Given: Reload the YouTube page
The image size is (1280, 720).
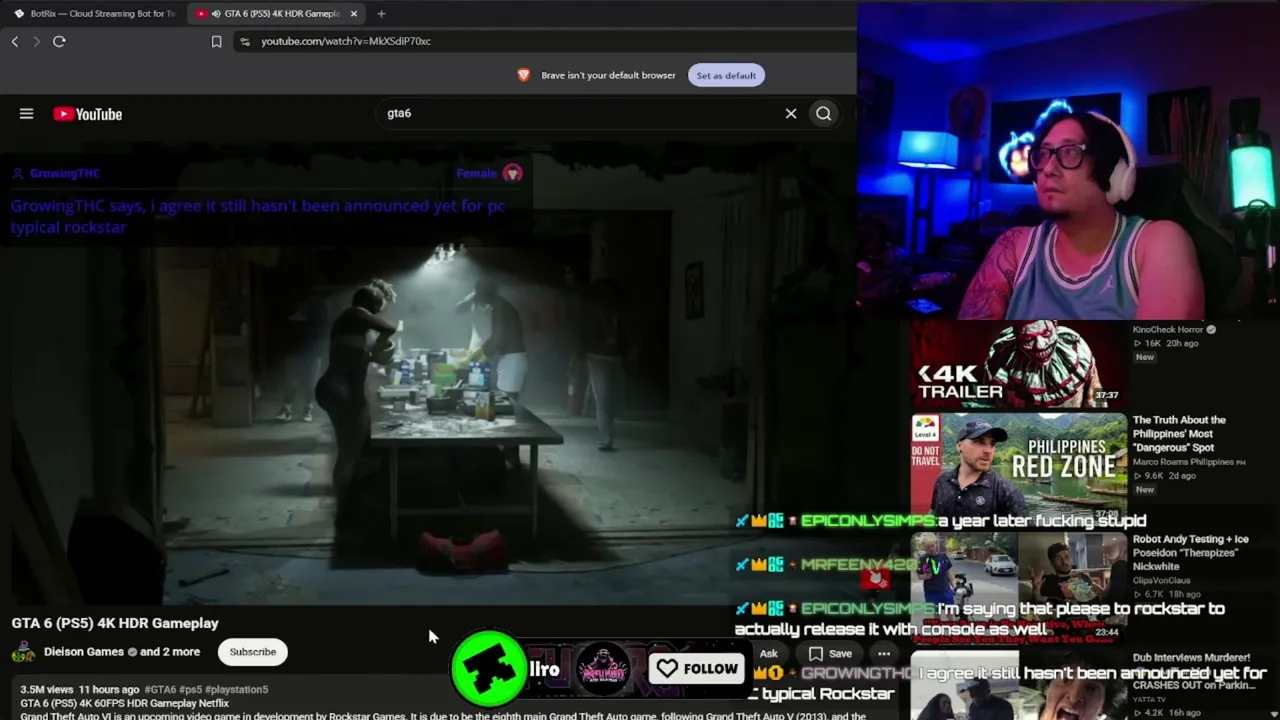Looking at the screenshot, I should [x=59, y=41].
